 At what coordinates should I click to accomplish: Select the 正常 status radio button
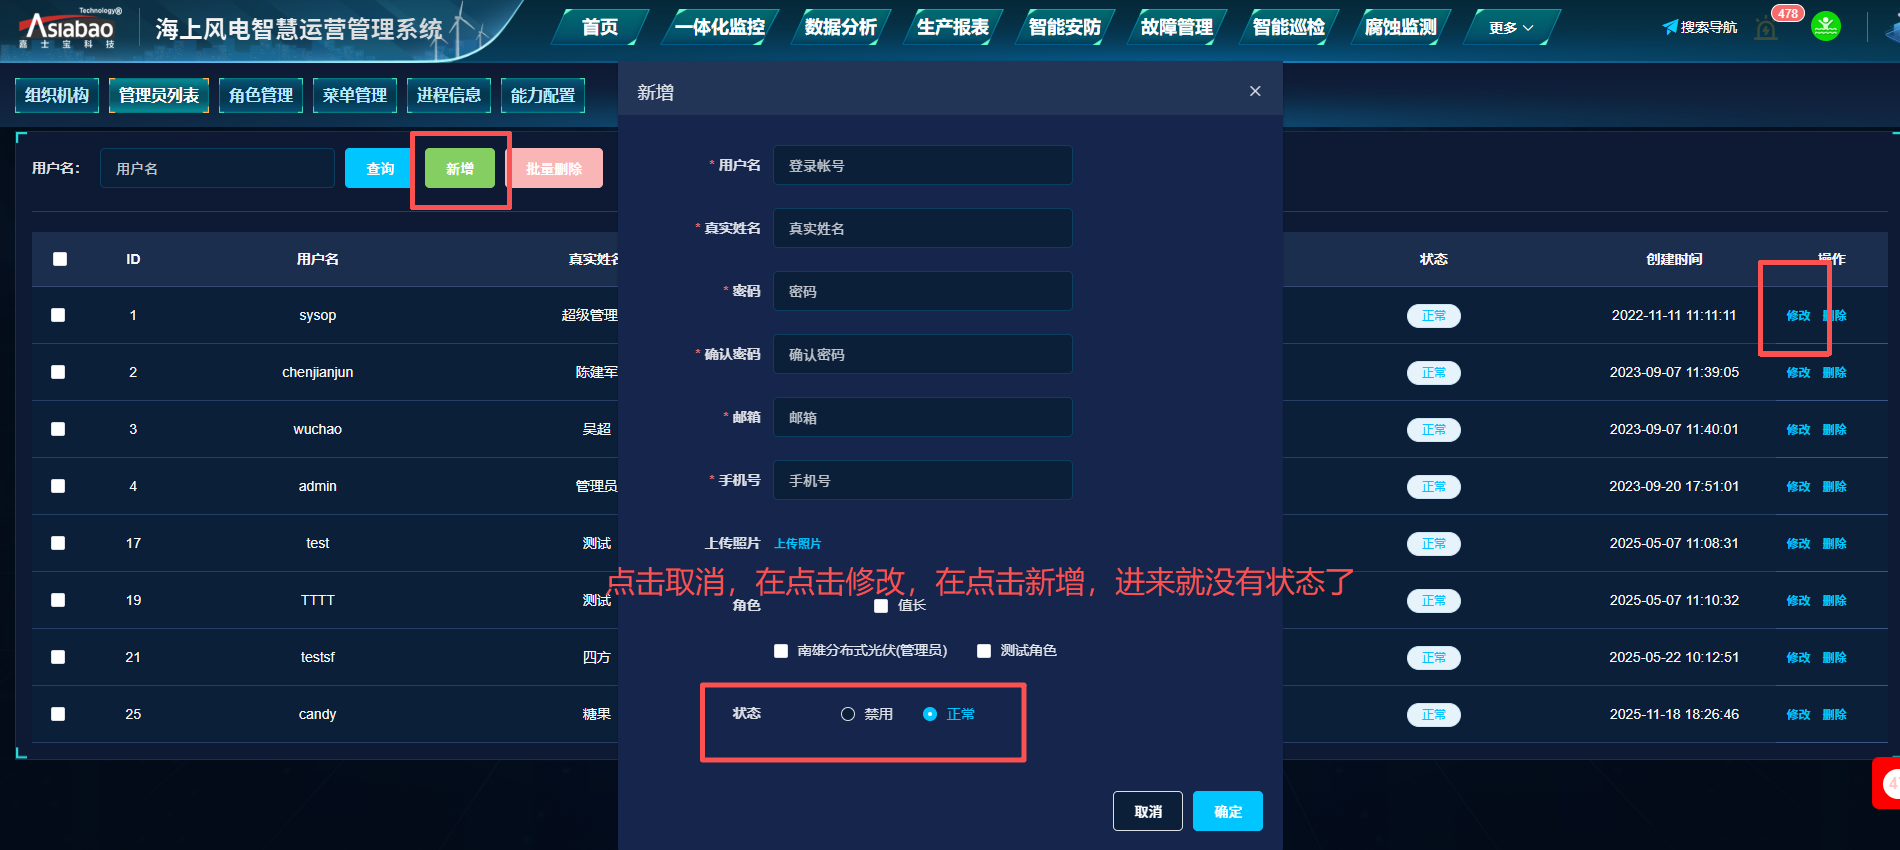[930, 714]
